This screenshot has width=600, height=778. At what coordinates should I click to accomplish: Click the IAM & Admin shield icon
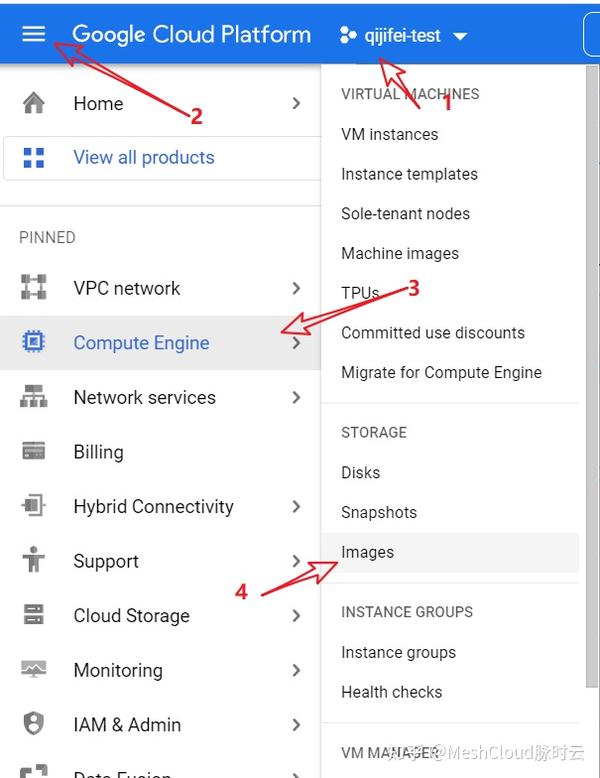click(34, 724)
